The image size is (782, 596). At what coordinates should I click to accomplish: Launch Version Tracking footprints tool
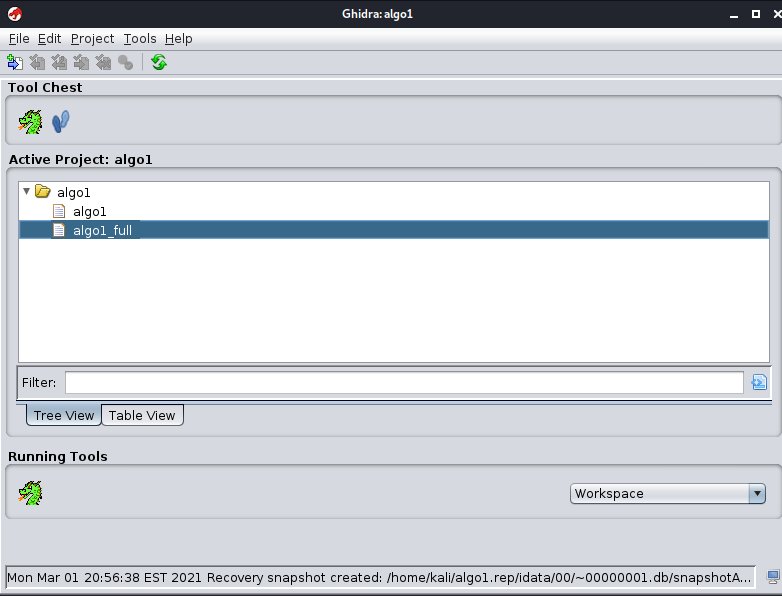click(x=61, y=122)
